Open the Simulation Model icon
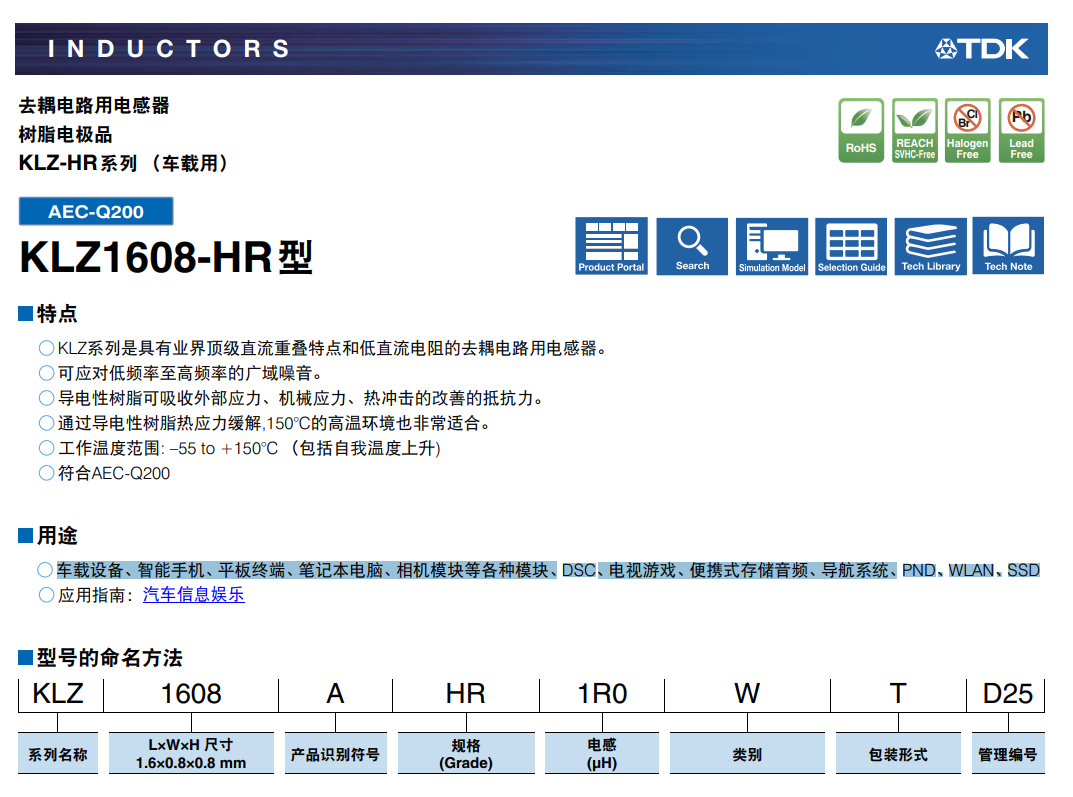The image size is (1073, 797). (x=772, y=246)
